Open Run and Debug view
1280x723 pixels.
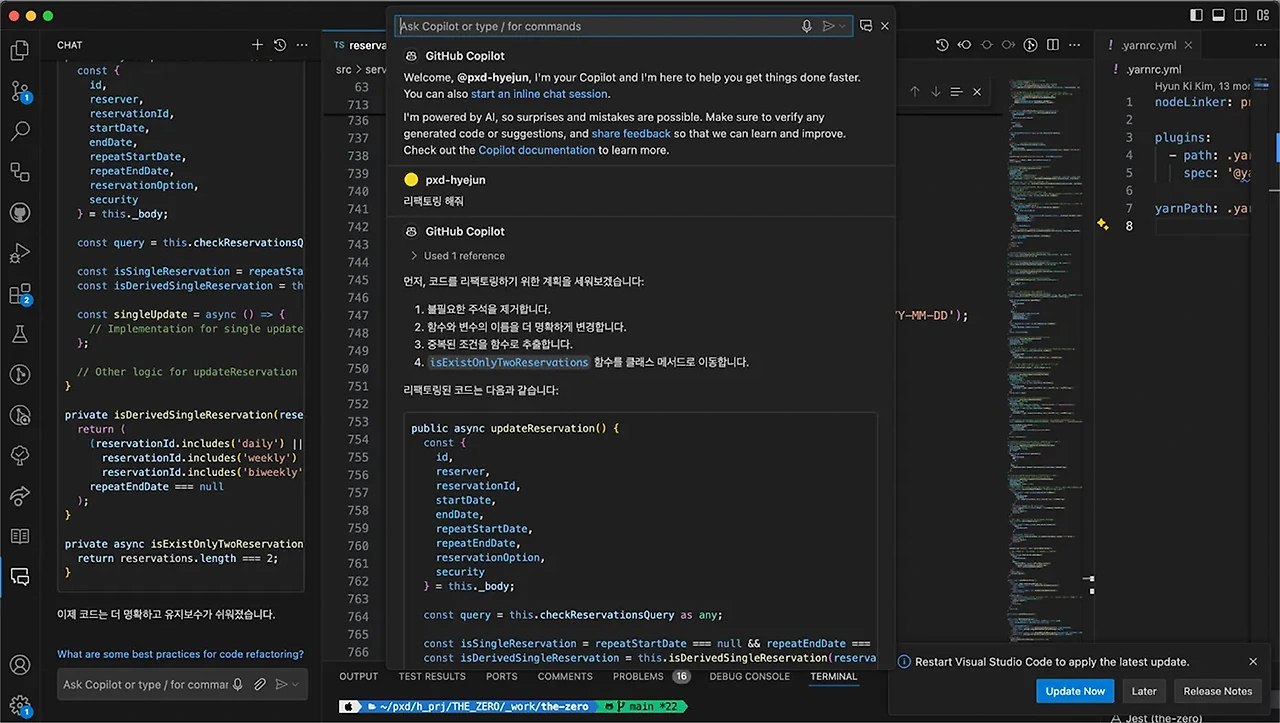pos(20,253)
